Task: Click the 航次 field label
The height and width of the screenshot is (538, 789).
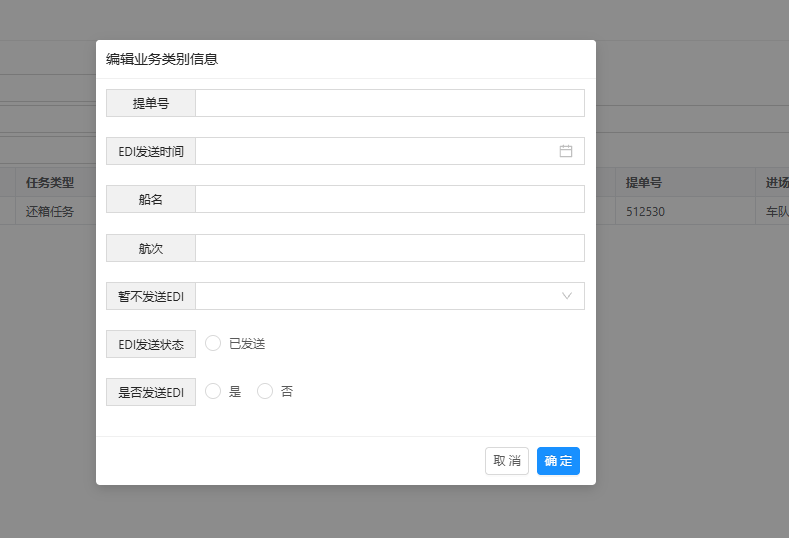Action: coord(151,248)
